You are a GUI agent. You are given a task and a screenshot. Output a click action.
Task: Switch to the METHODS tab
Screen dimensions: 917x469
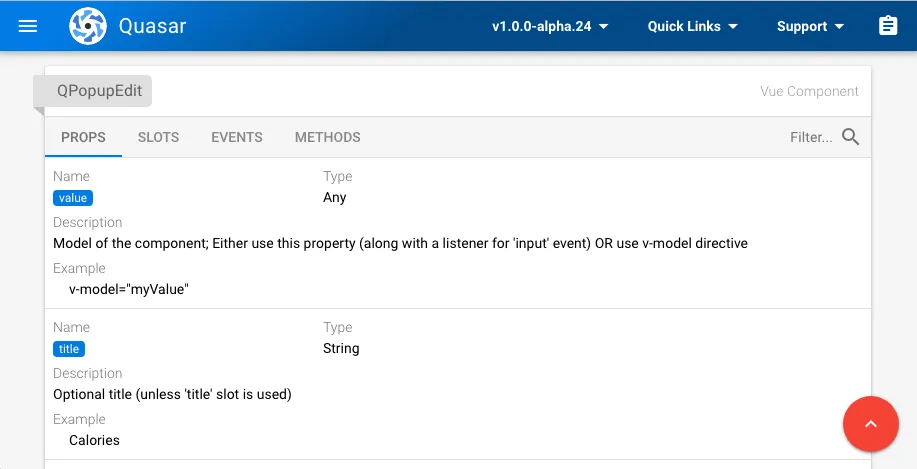(x=328, y=137)
